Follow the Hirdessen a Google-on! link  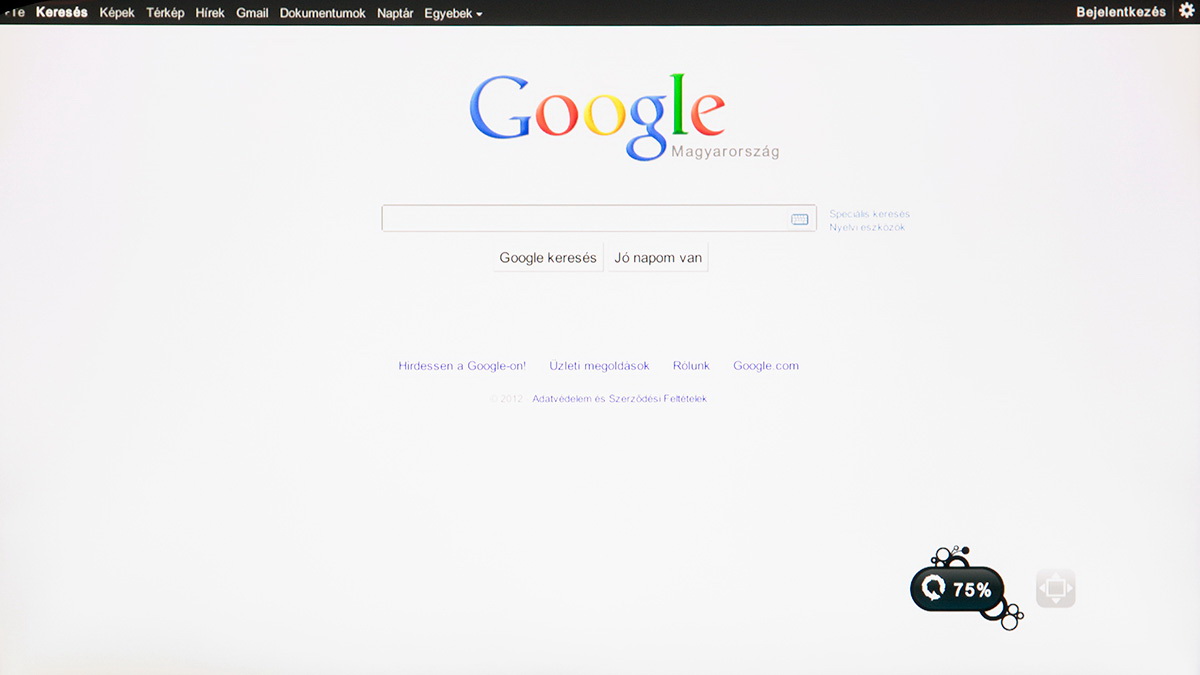coord(462,366)
